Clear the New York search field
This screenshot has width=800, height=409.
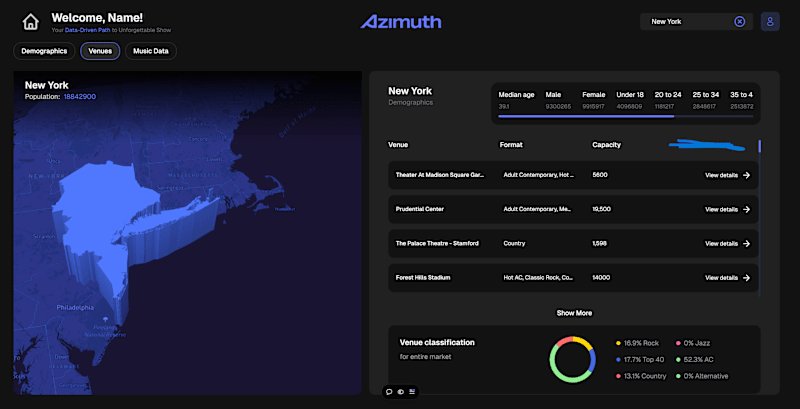coord(739,21)
